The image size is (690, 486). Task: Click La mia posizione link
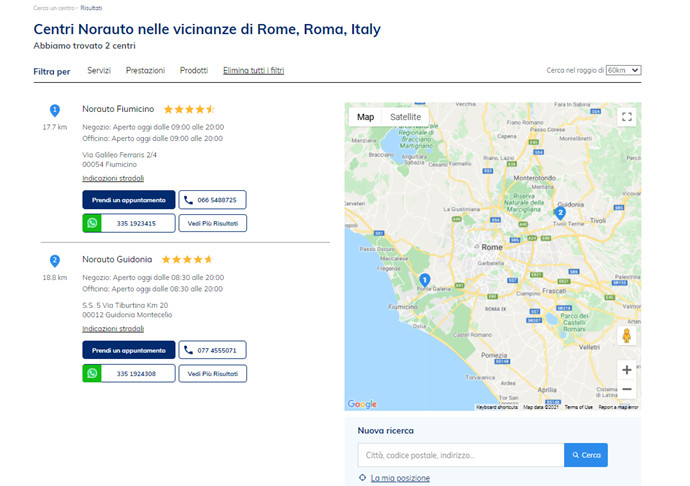tap(400, 478)
